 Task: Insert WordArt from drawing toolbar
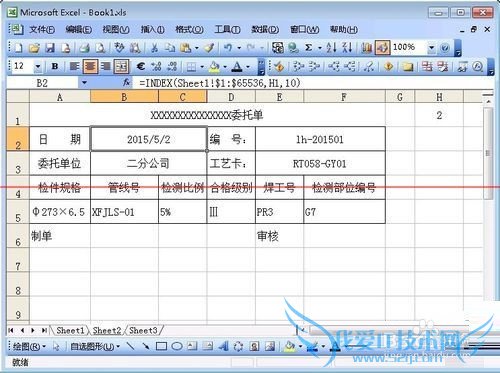tap(223, 346)
